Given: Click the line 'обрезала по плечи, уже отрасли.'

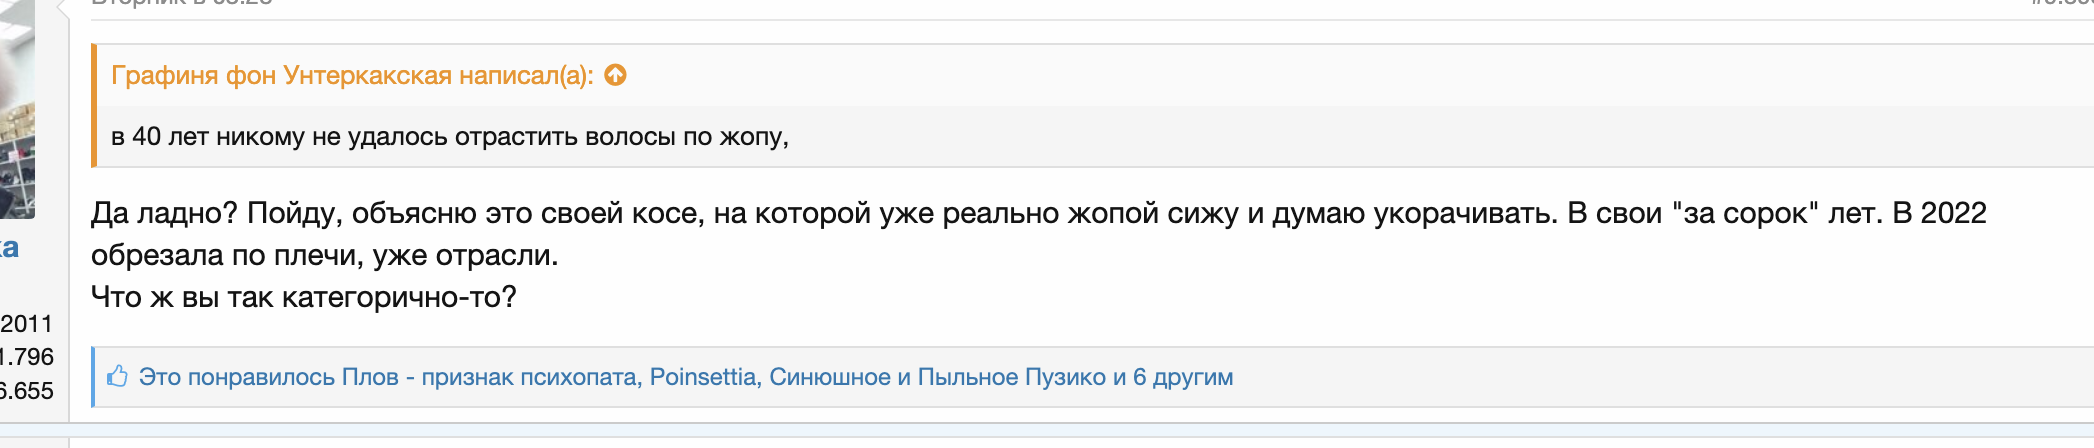Looking at the screenshot, I should pos(325,255).
